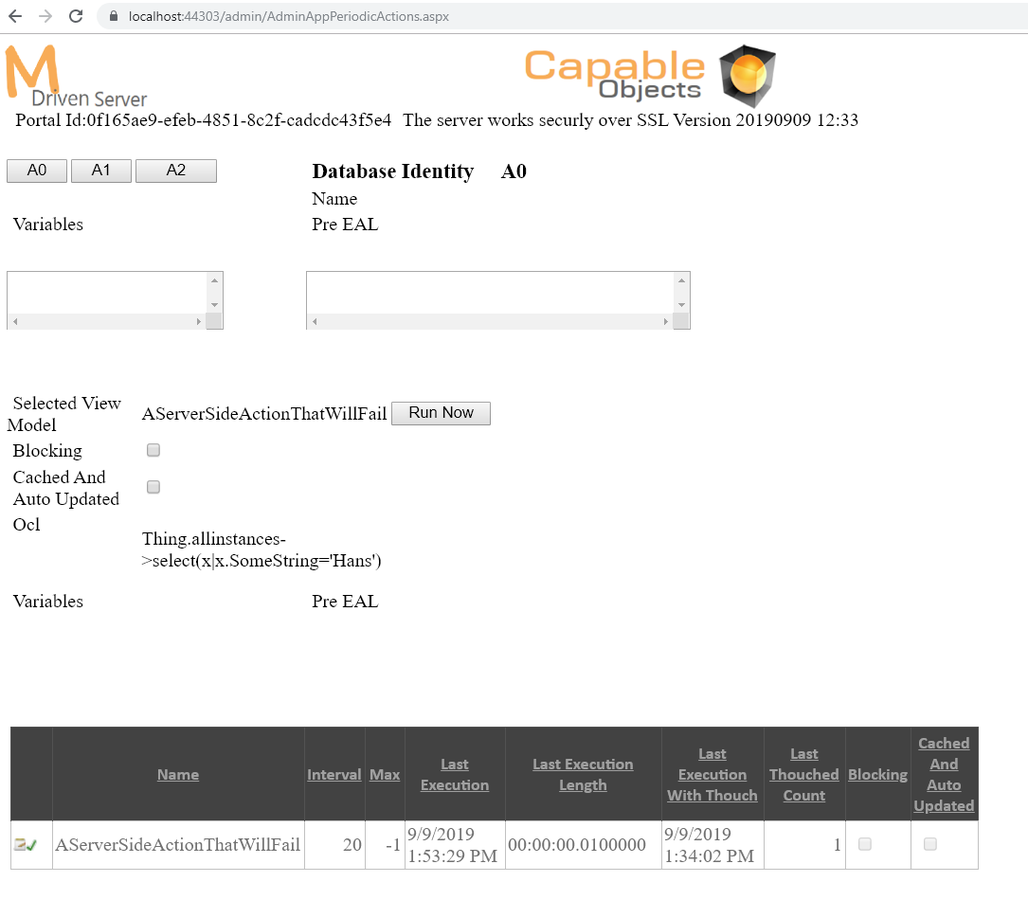
Task: Click the Ocl expression text
Action: click(262, 549)
